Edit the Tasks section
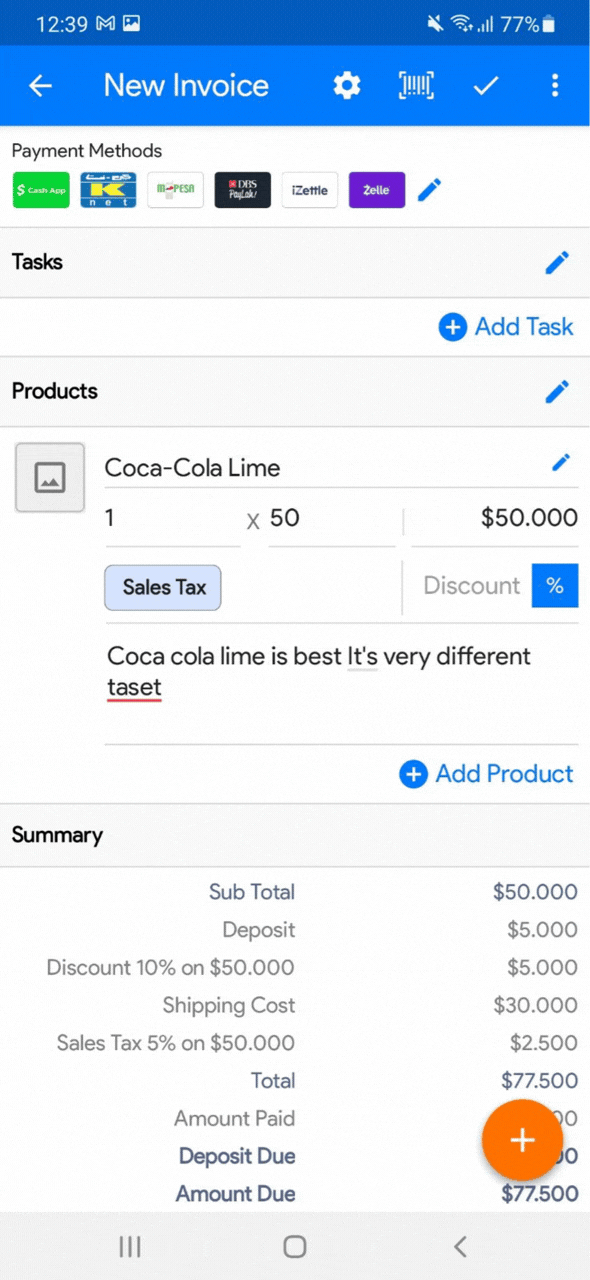The image size is (590, 1280). coord(557,262)
